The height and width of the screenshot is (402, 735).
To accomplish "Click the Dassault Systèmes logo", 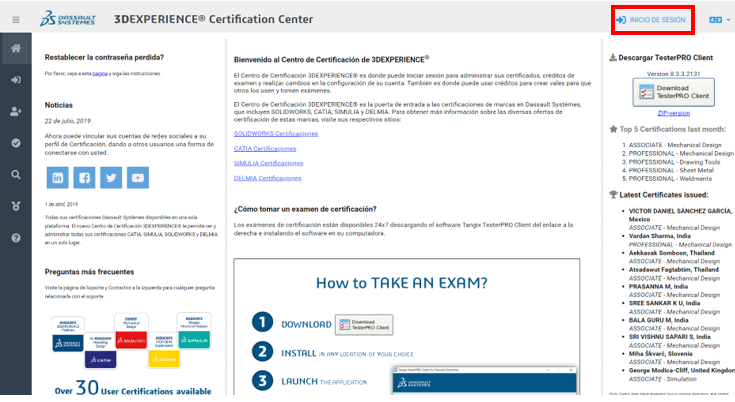I will [68, 19].
